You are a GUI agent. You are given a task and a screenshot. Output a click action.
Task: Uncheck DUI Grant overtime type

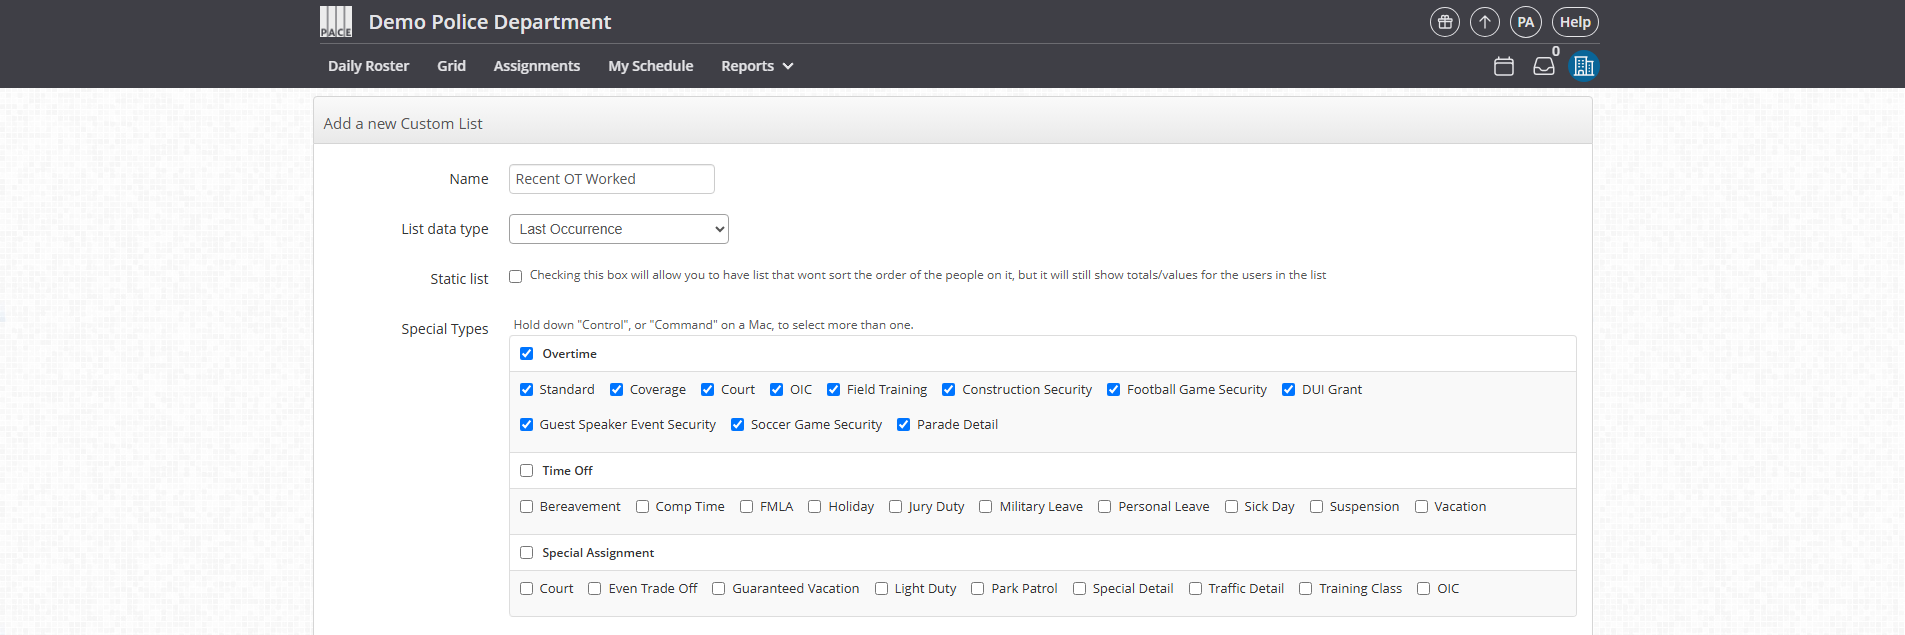(x=1289, y=390)
